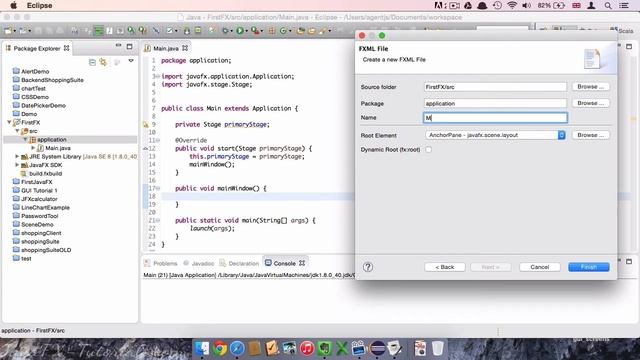Collapse the FirstFX project tree node

pyautogui.click(x=9, y=122)
